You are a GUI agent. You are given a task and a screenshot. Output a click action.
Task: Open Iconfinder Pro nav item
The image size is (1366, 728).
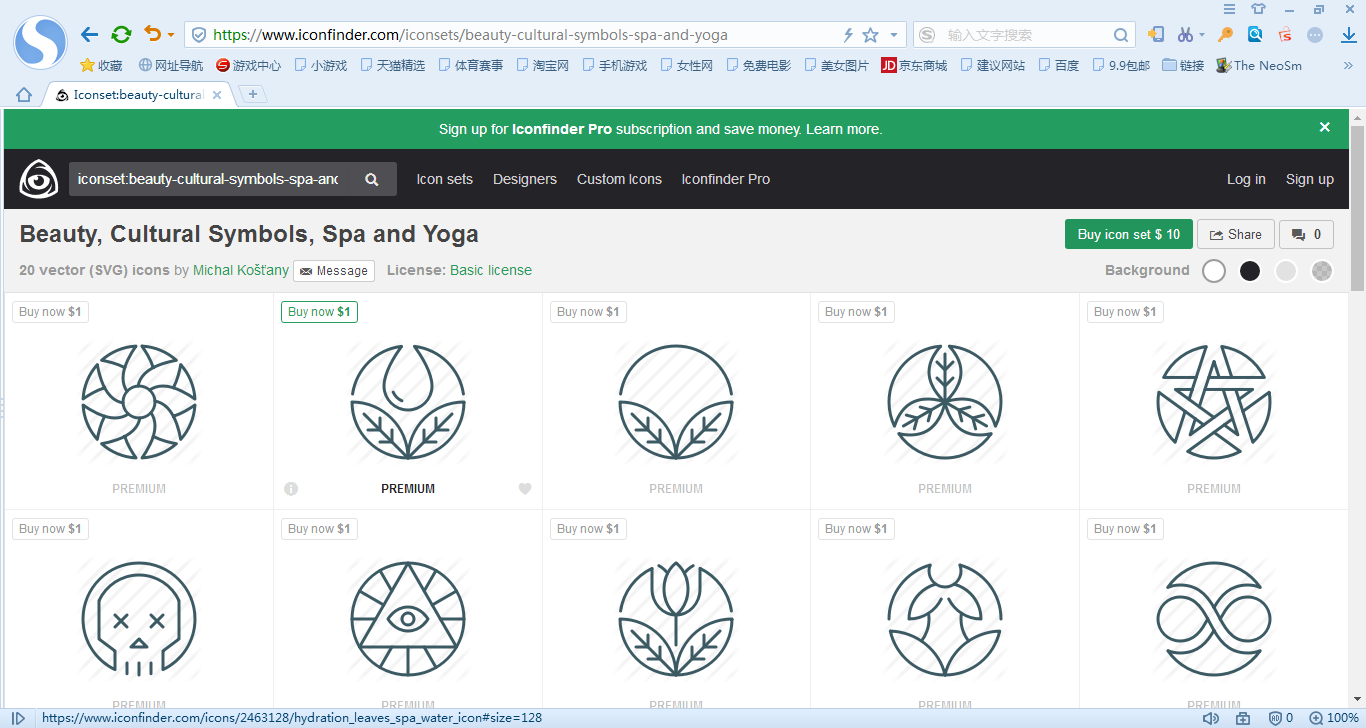726,179
